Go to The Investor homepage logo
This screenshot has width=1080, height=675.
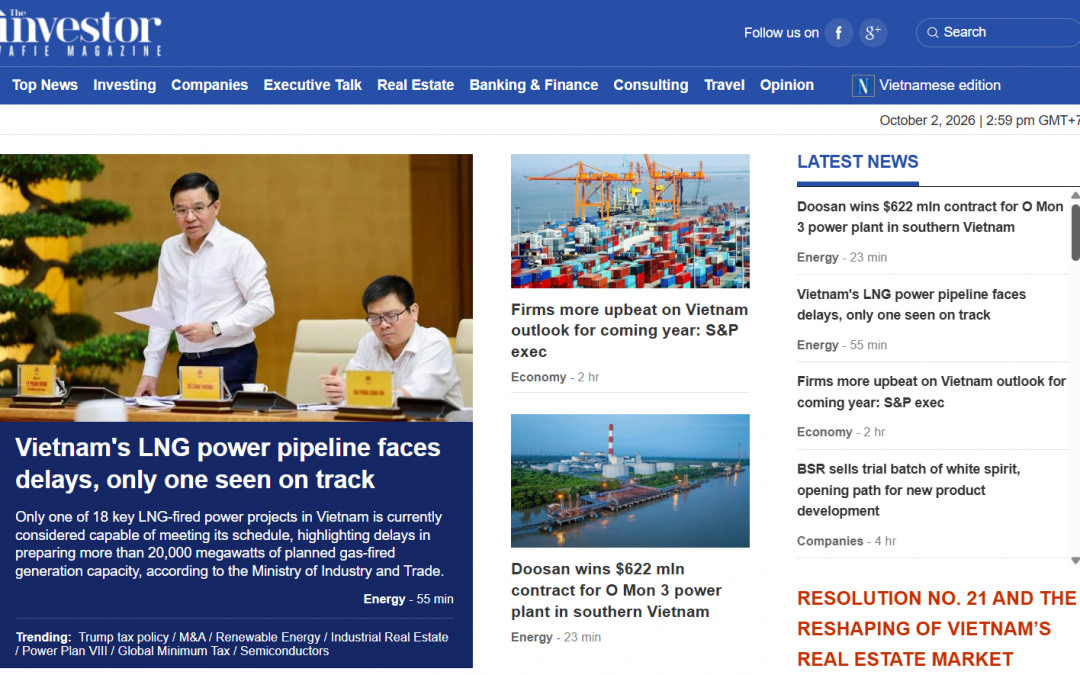[x=81, y=32]
